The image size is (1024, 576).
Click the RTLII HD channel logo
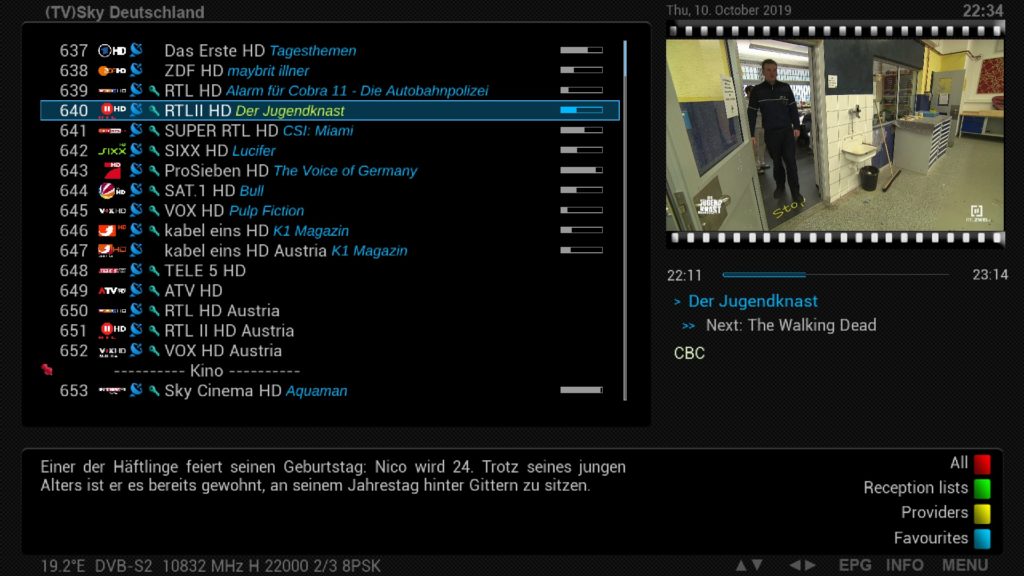(112, 110)
